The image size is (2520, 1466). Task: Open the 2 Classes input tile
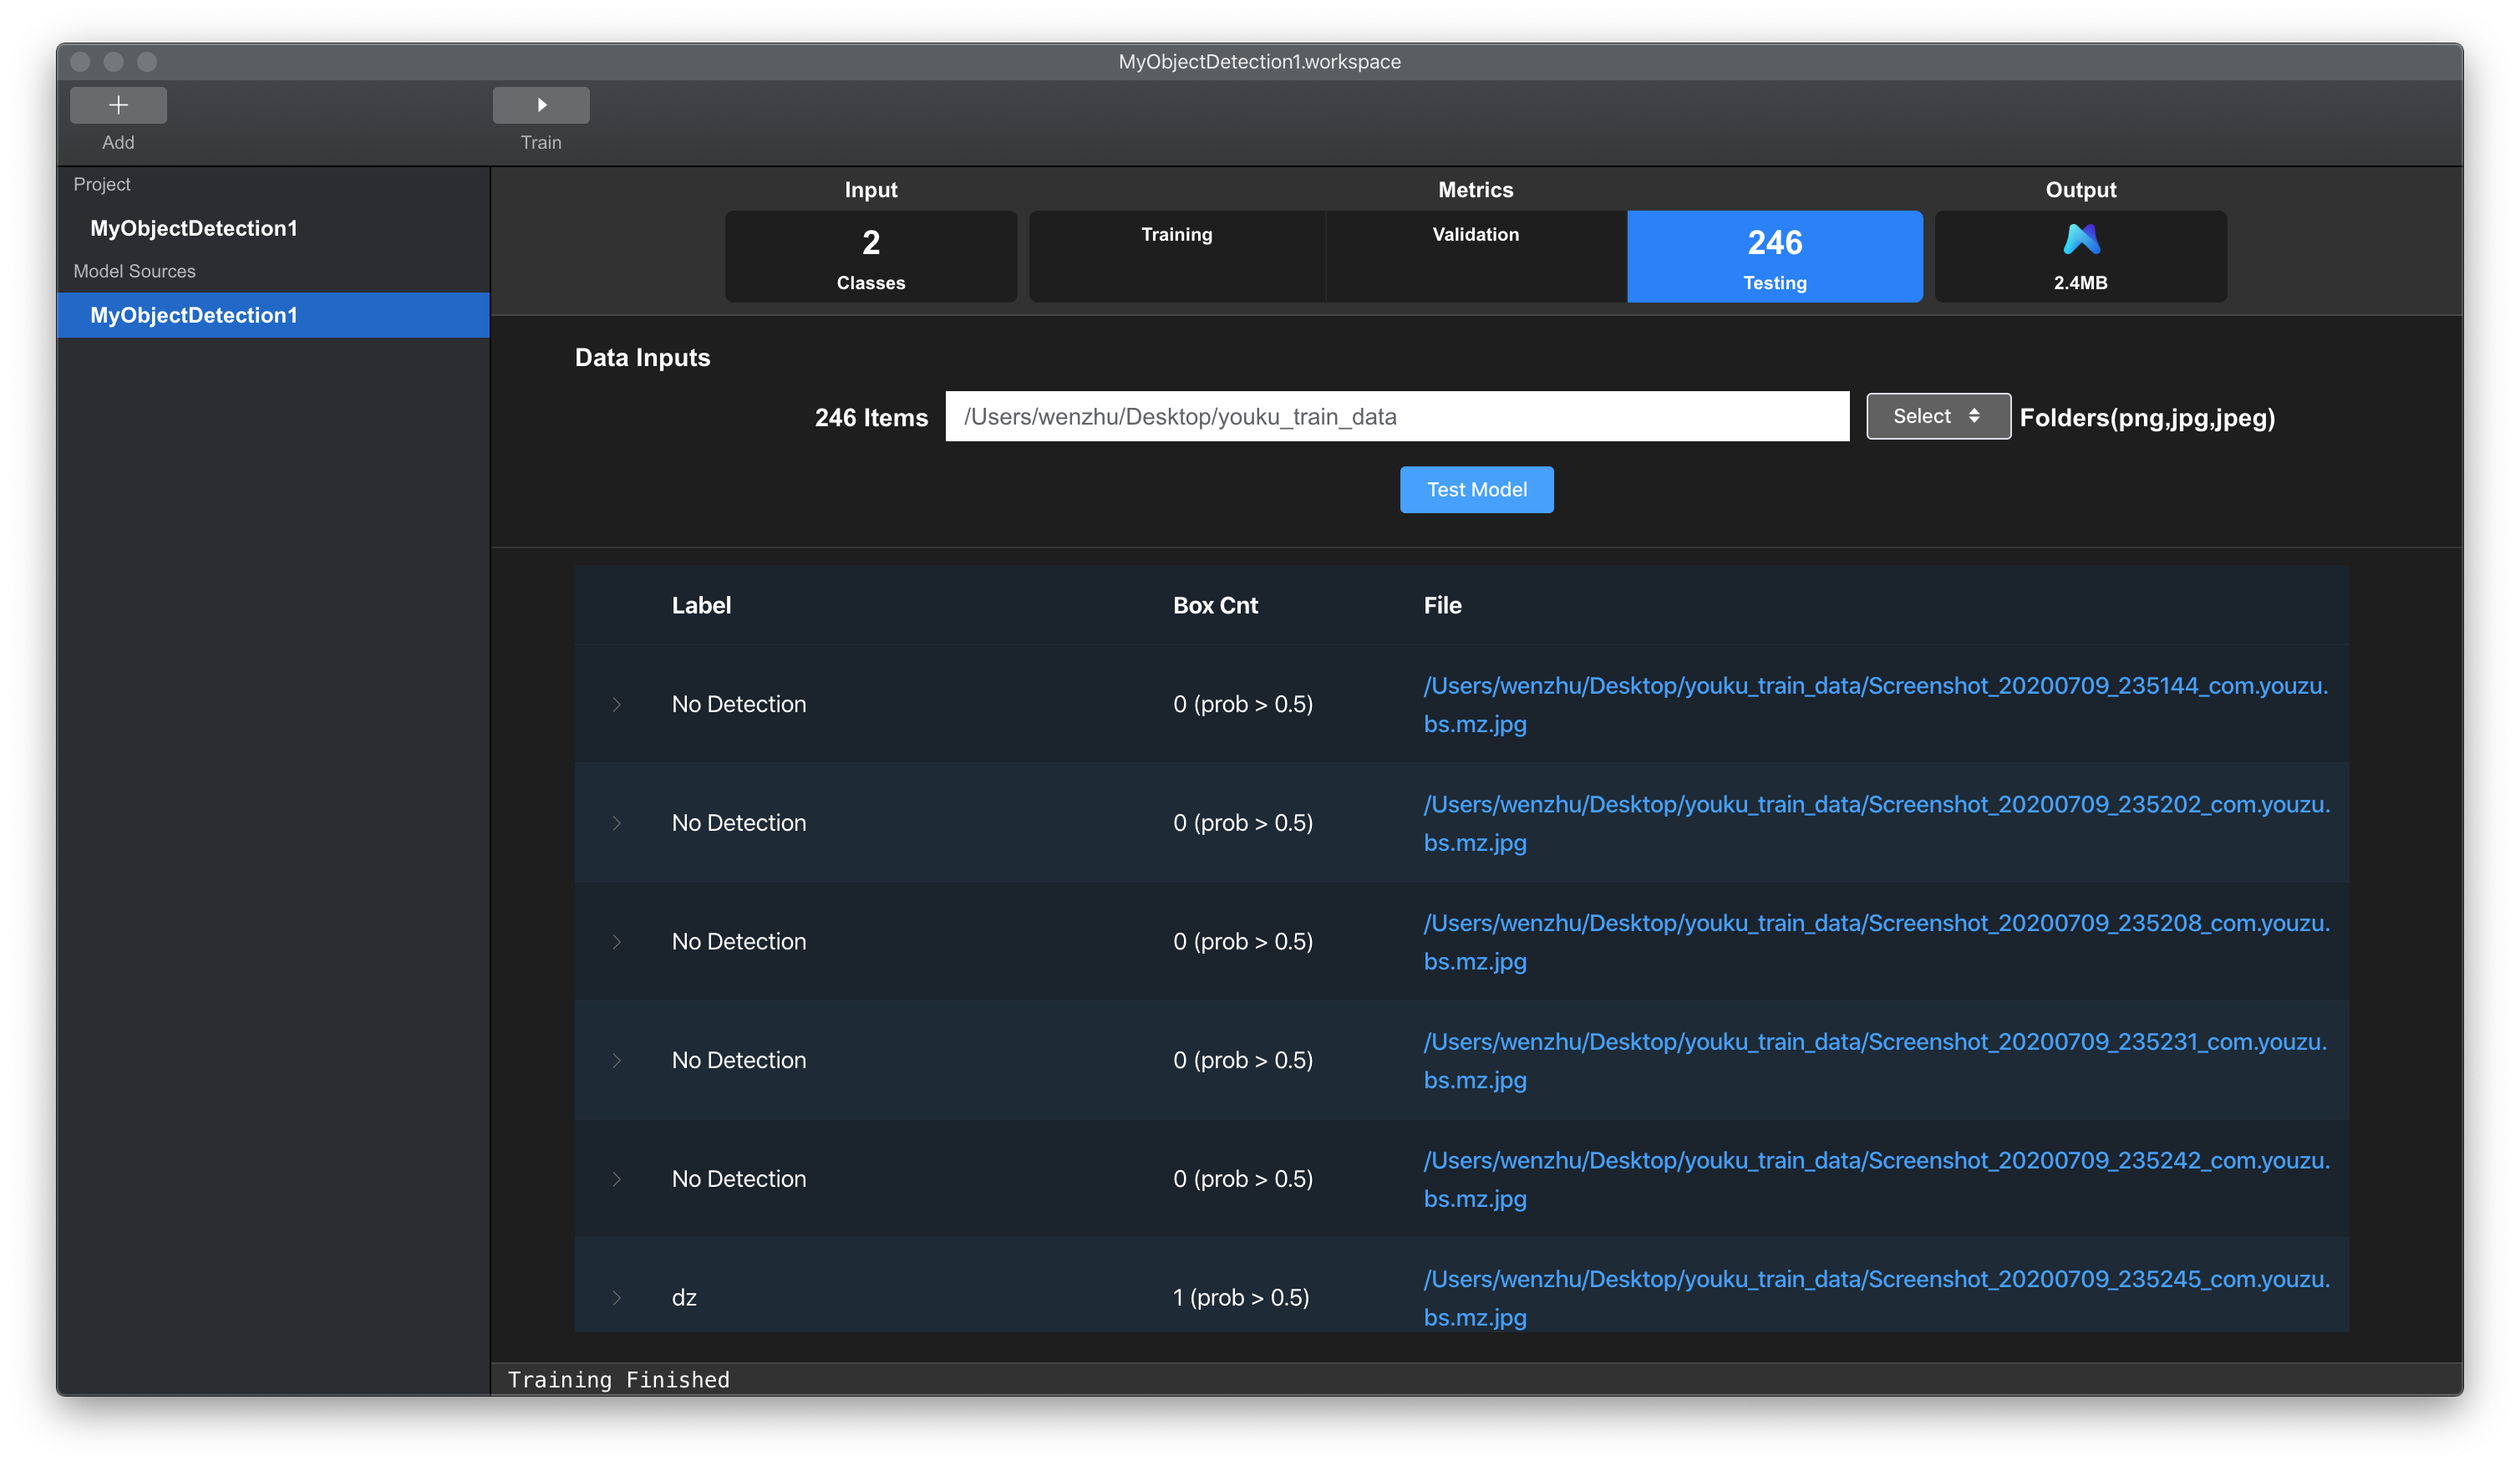(x=870, y=256)
